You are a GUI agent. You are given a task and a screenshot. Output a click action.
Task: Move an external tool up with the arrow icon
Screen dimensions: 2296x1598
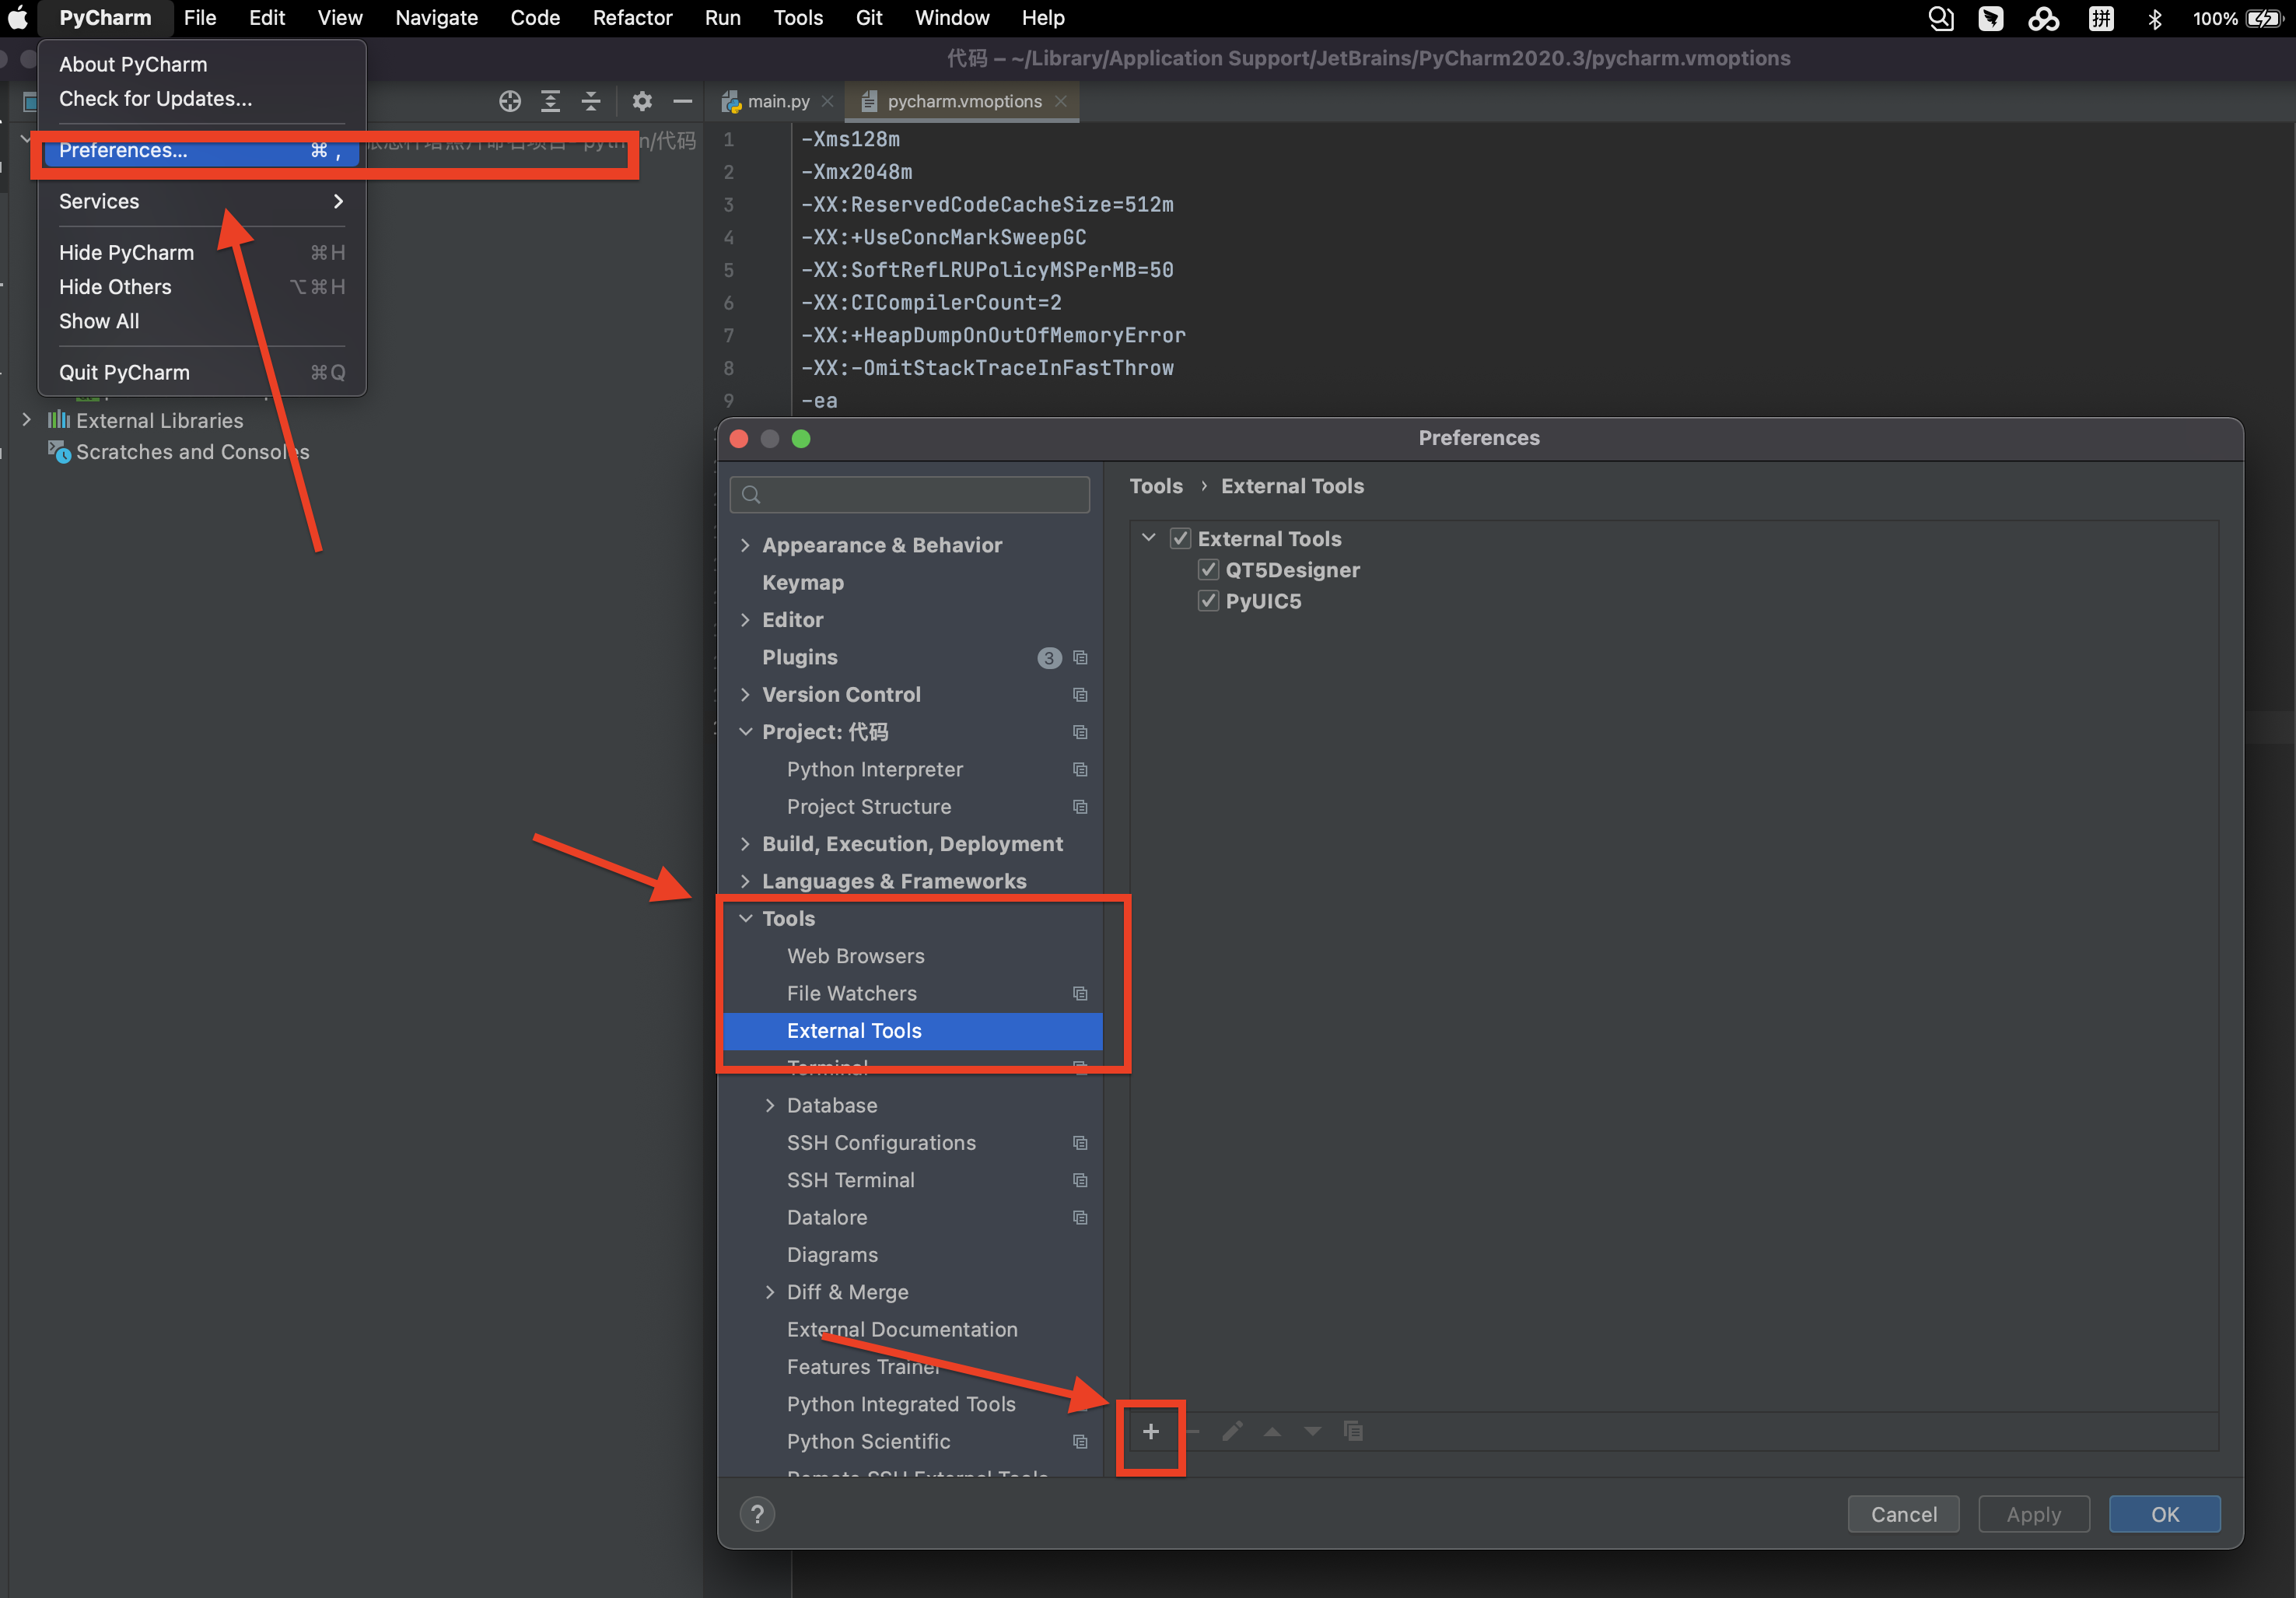pyautogui.click(x=1272, y=1431)
